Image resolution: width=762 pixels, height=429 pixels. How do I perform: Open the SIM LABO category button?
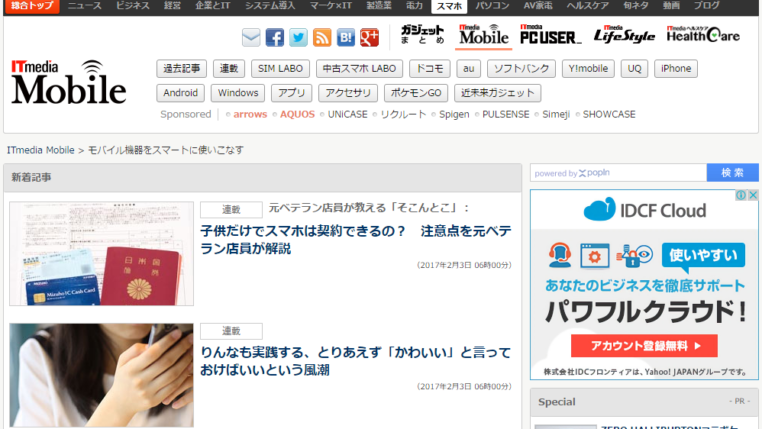pos(280,69)
